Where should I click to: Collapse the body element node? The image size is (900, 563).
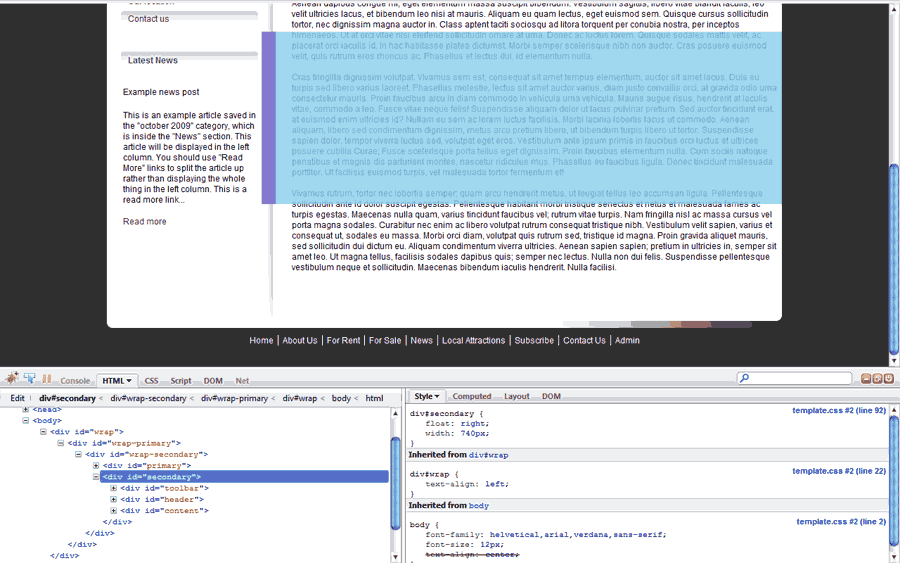[x=27, y=421]
